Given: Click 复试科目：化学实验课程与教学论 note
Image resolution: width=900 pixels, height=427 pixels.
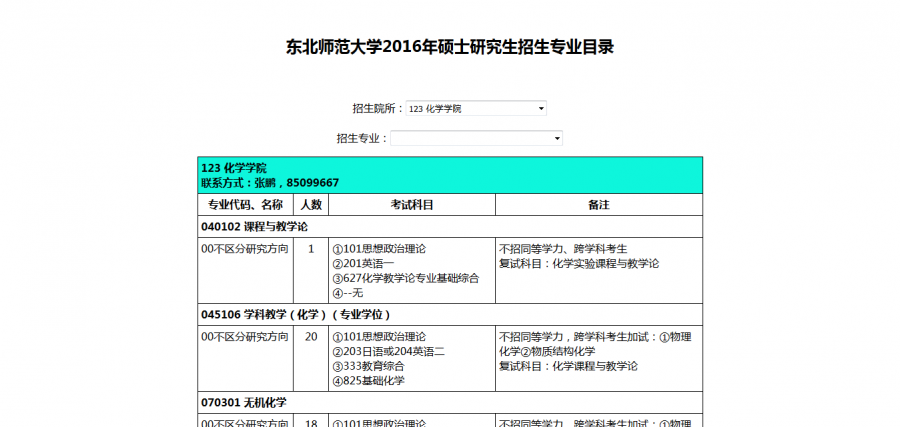Looking at the screenshot, I should pos(579,263).
